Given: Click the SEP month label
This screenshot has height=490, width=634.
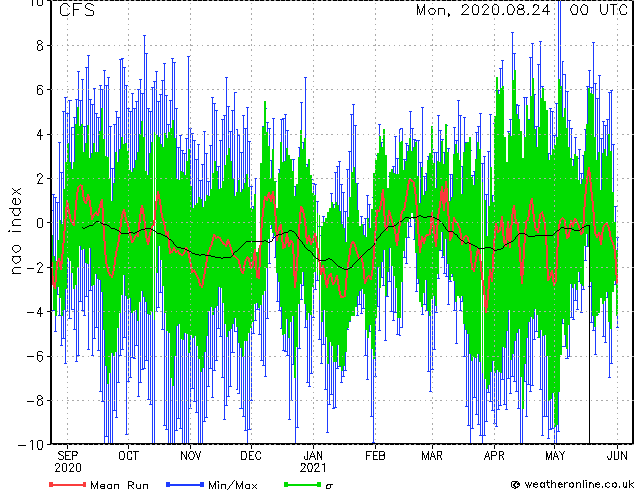Looking at the screenshot, I should pos(68,456).
